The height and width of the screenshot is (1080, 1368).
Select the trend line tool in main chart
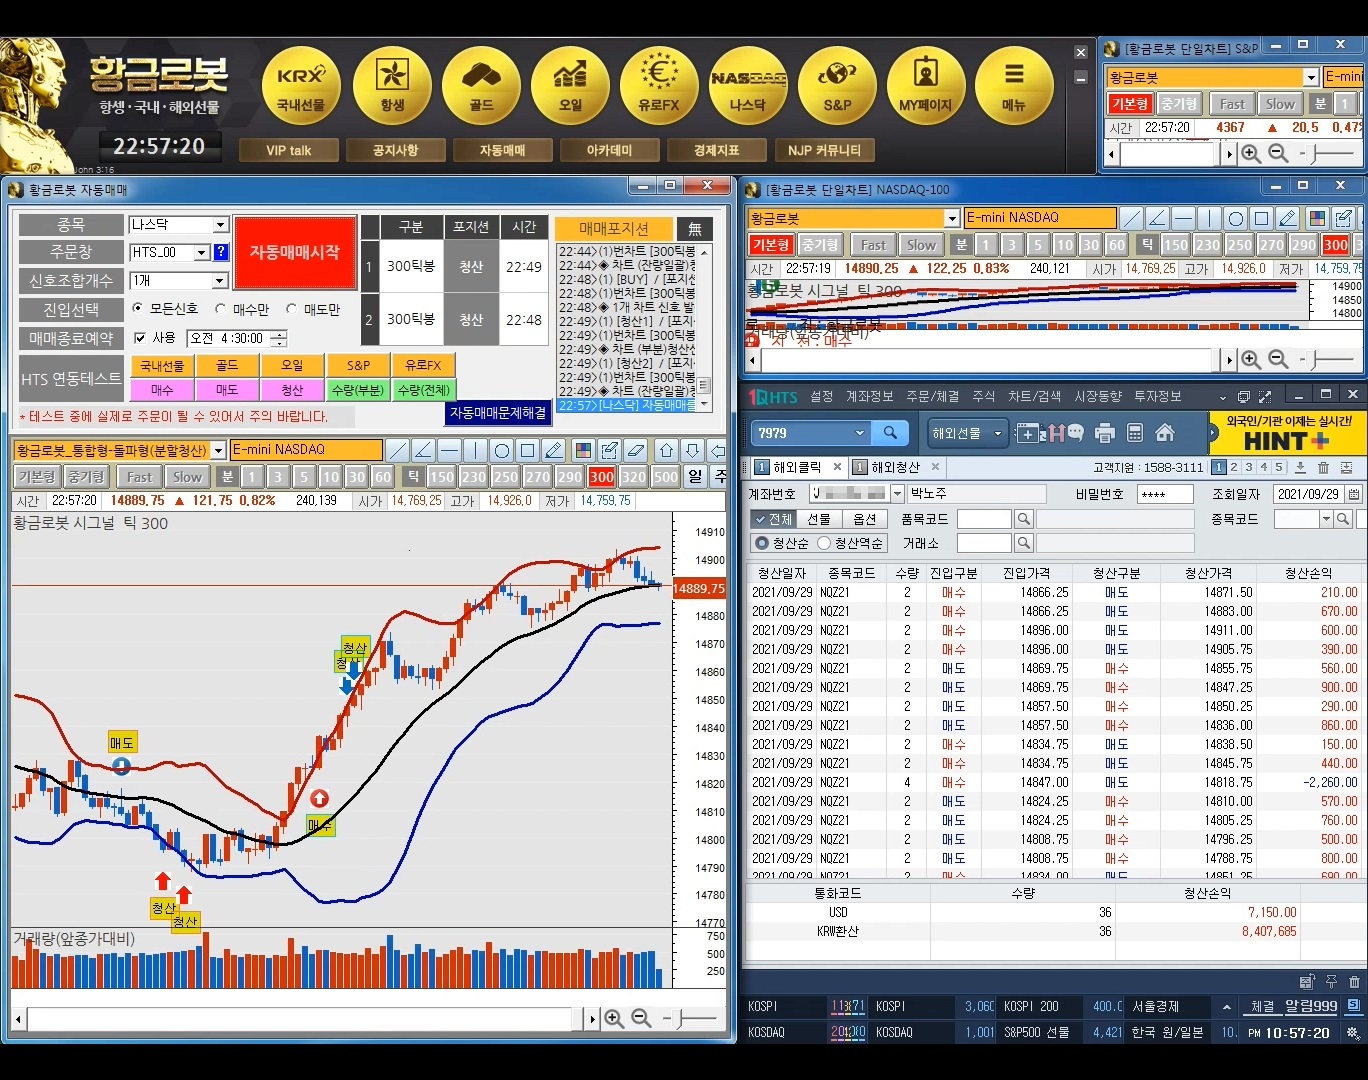397,450
